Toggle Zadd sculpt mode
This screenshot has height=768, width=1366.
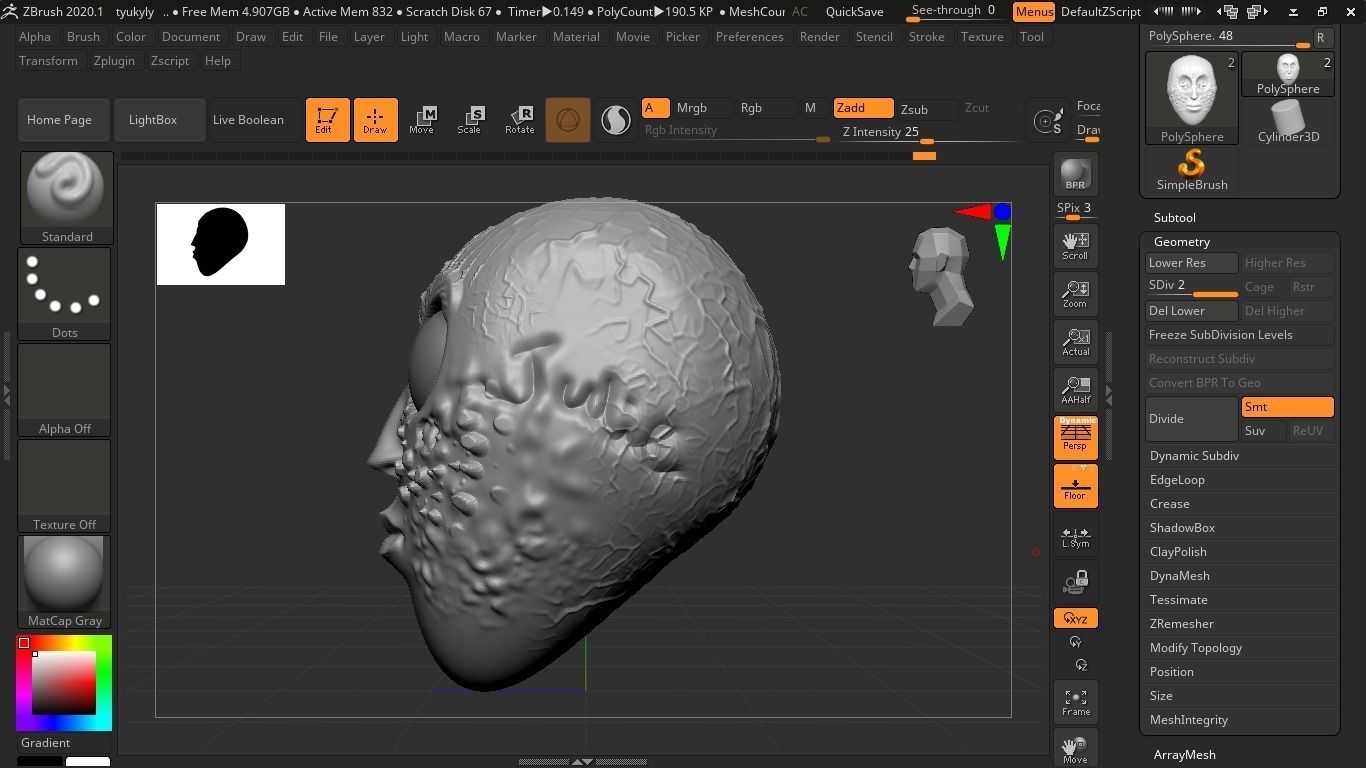pos(864,108)
